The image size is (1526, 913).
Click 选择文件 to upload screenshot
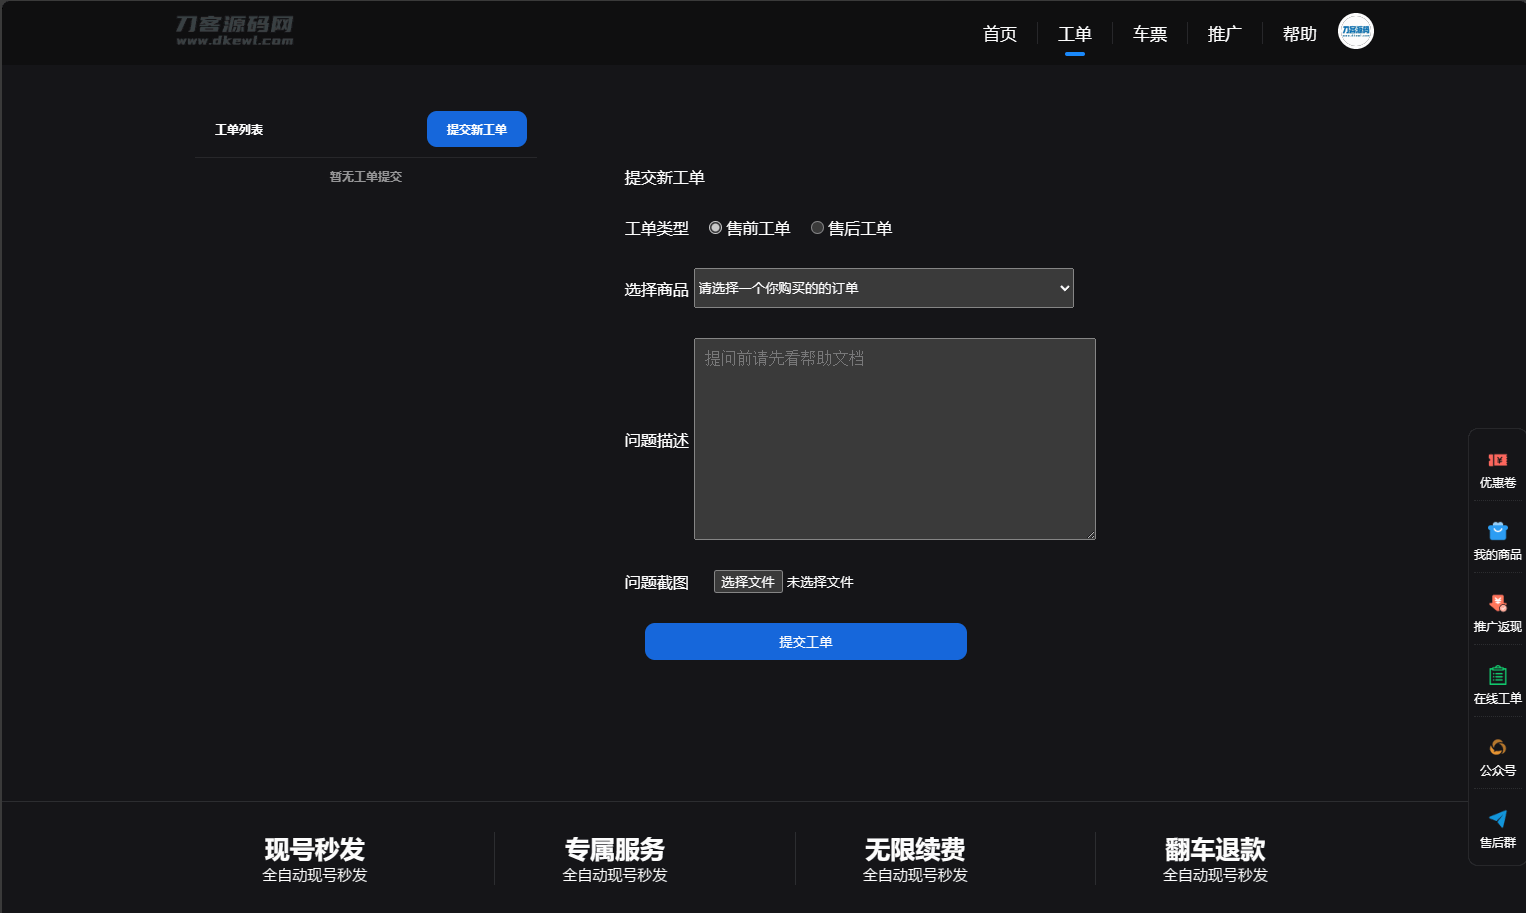point(747,582)
